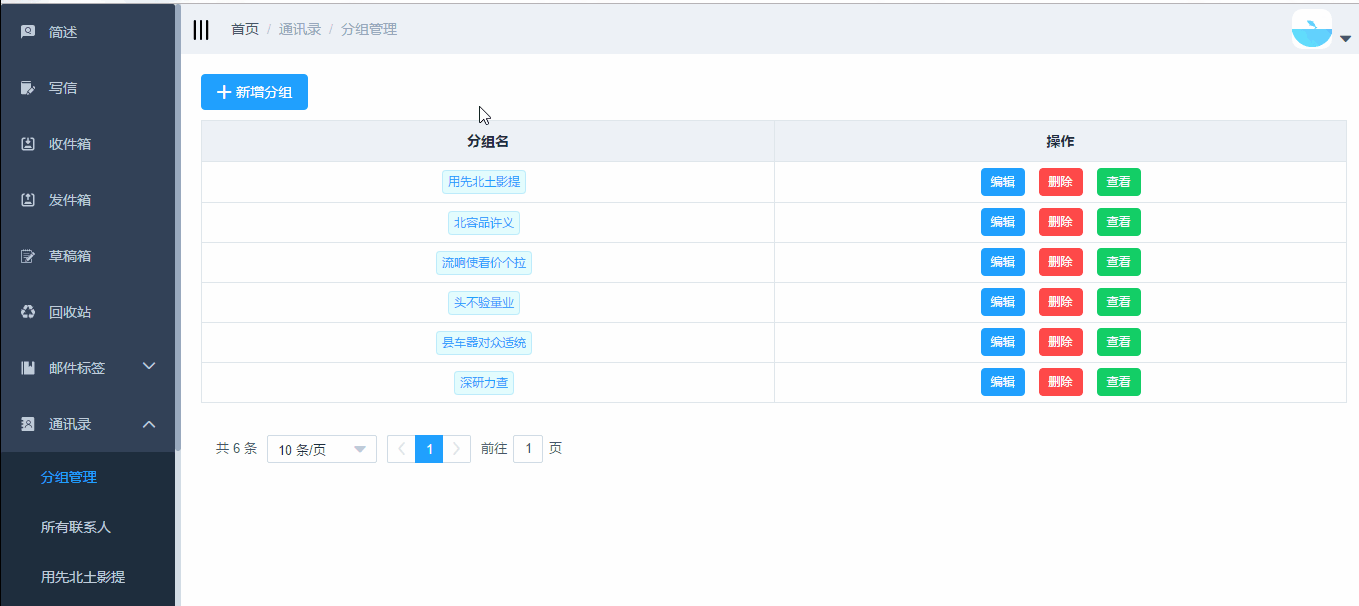Click the 头不验量业 group name tag
This screenshot has height=606, width=1359.
click(484, 302)
